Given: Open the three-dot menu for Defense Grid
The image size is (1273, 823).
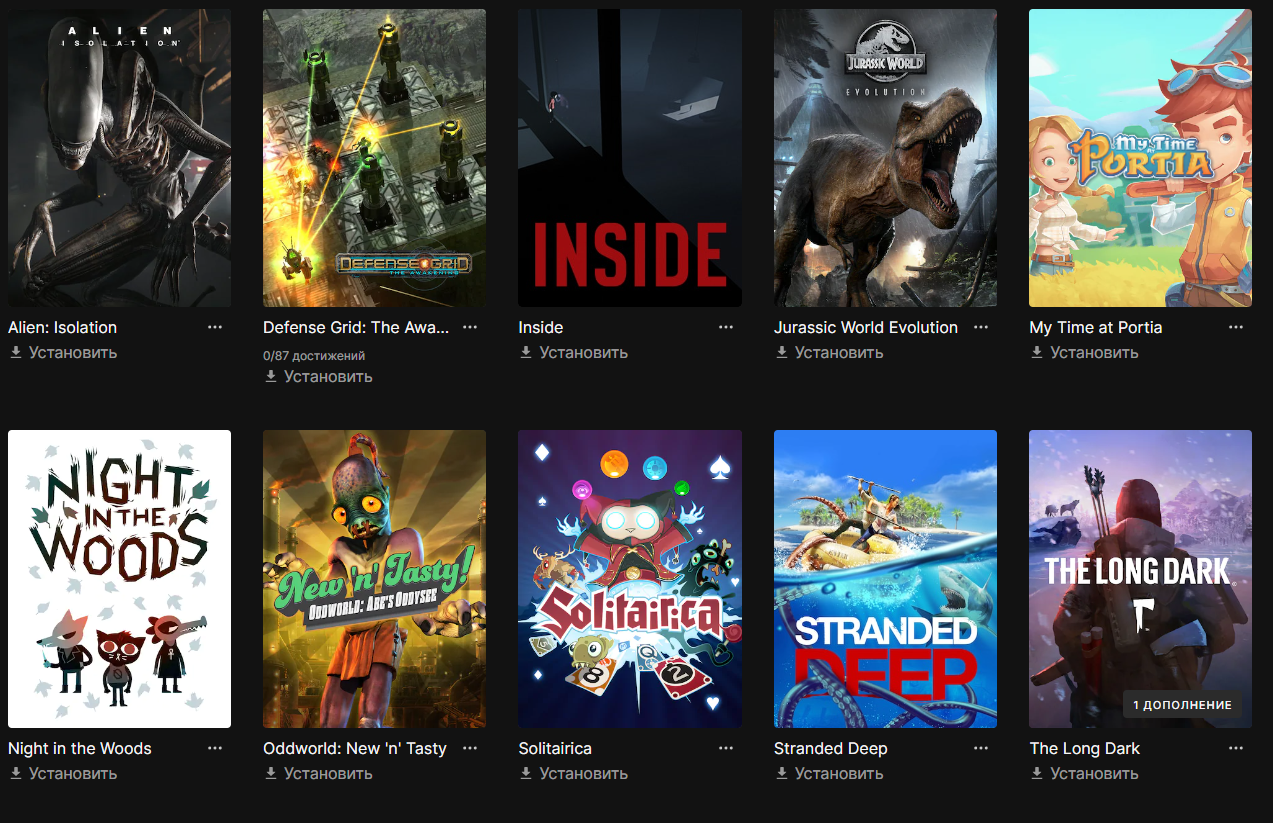Looking at the screenshot, I should (470, 327).
